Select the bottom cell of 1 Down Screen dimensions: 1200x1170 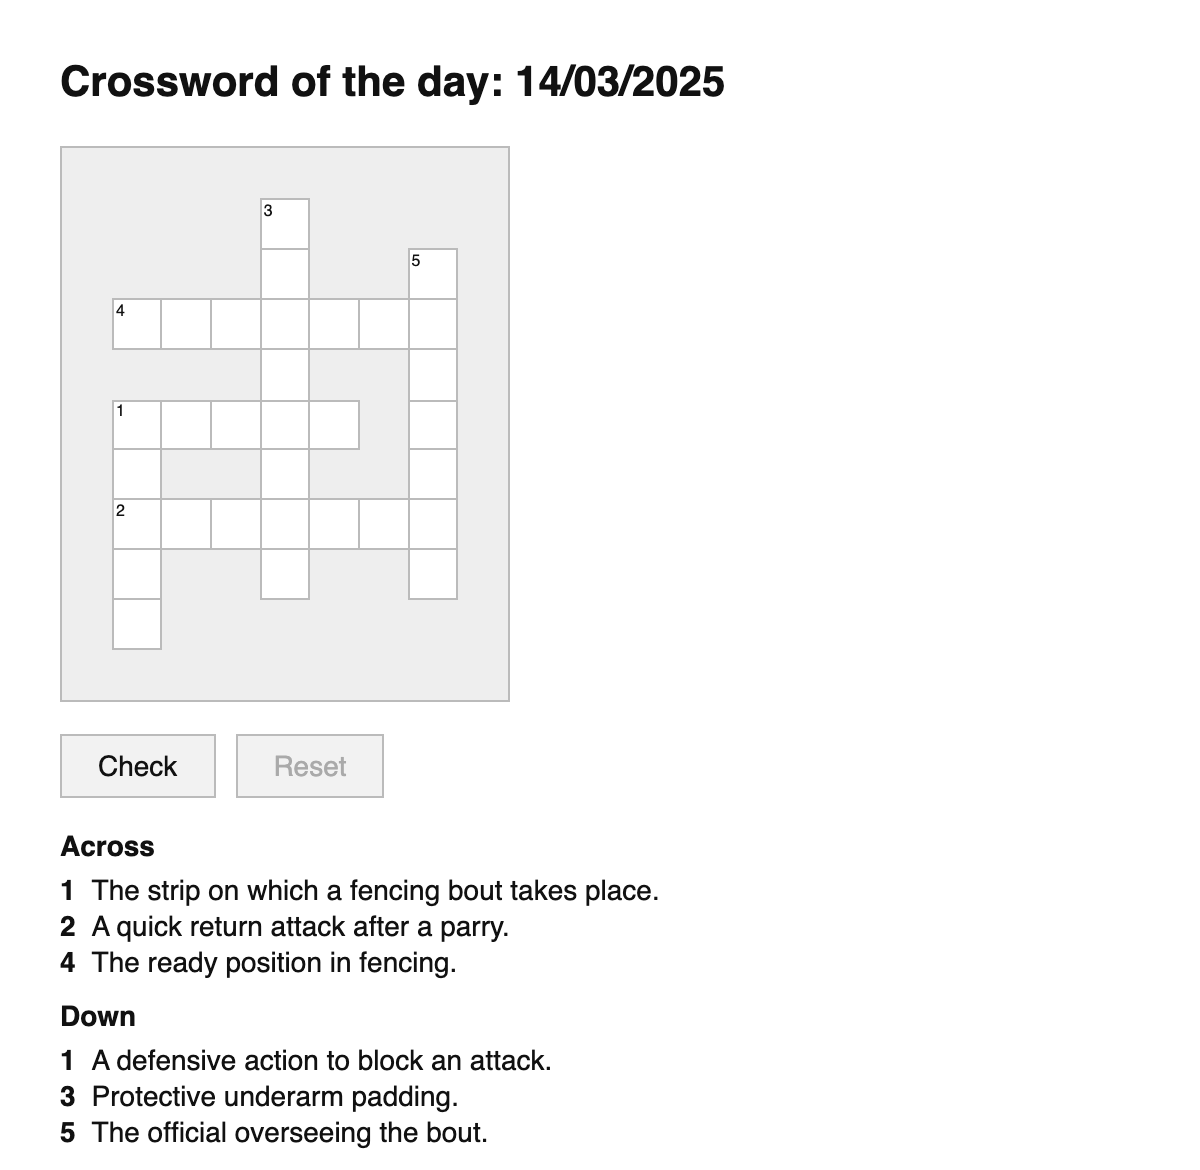point(137,622)
